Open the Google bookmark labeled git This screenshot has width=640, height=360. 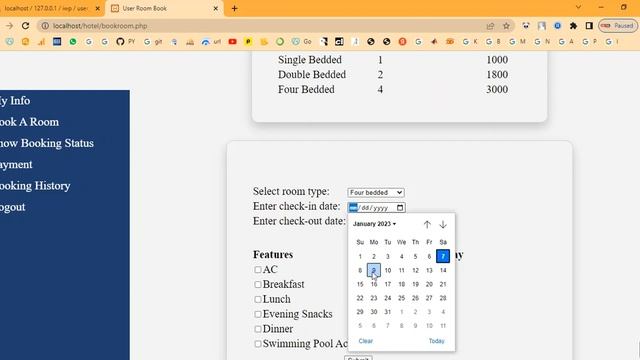pyautogui.click(x=153, y=42)
